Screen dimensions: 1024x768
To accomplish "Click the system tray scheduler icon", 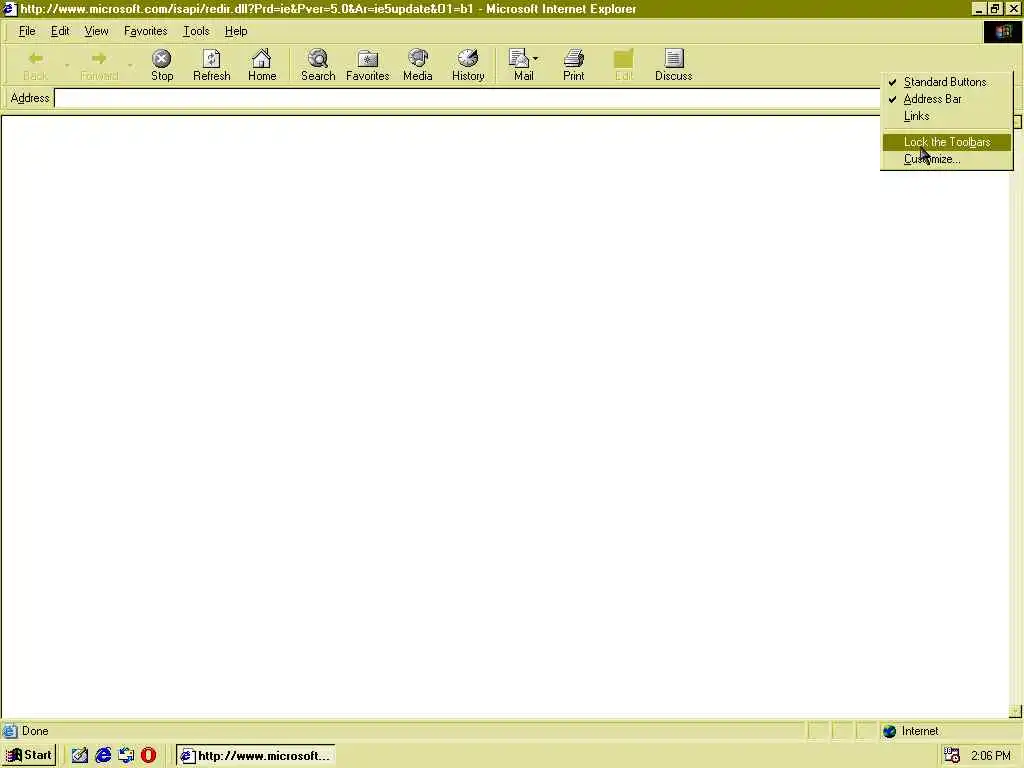I will 952,756.
